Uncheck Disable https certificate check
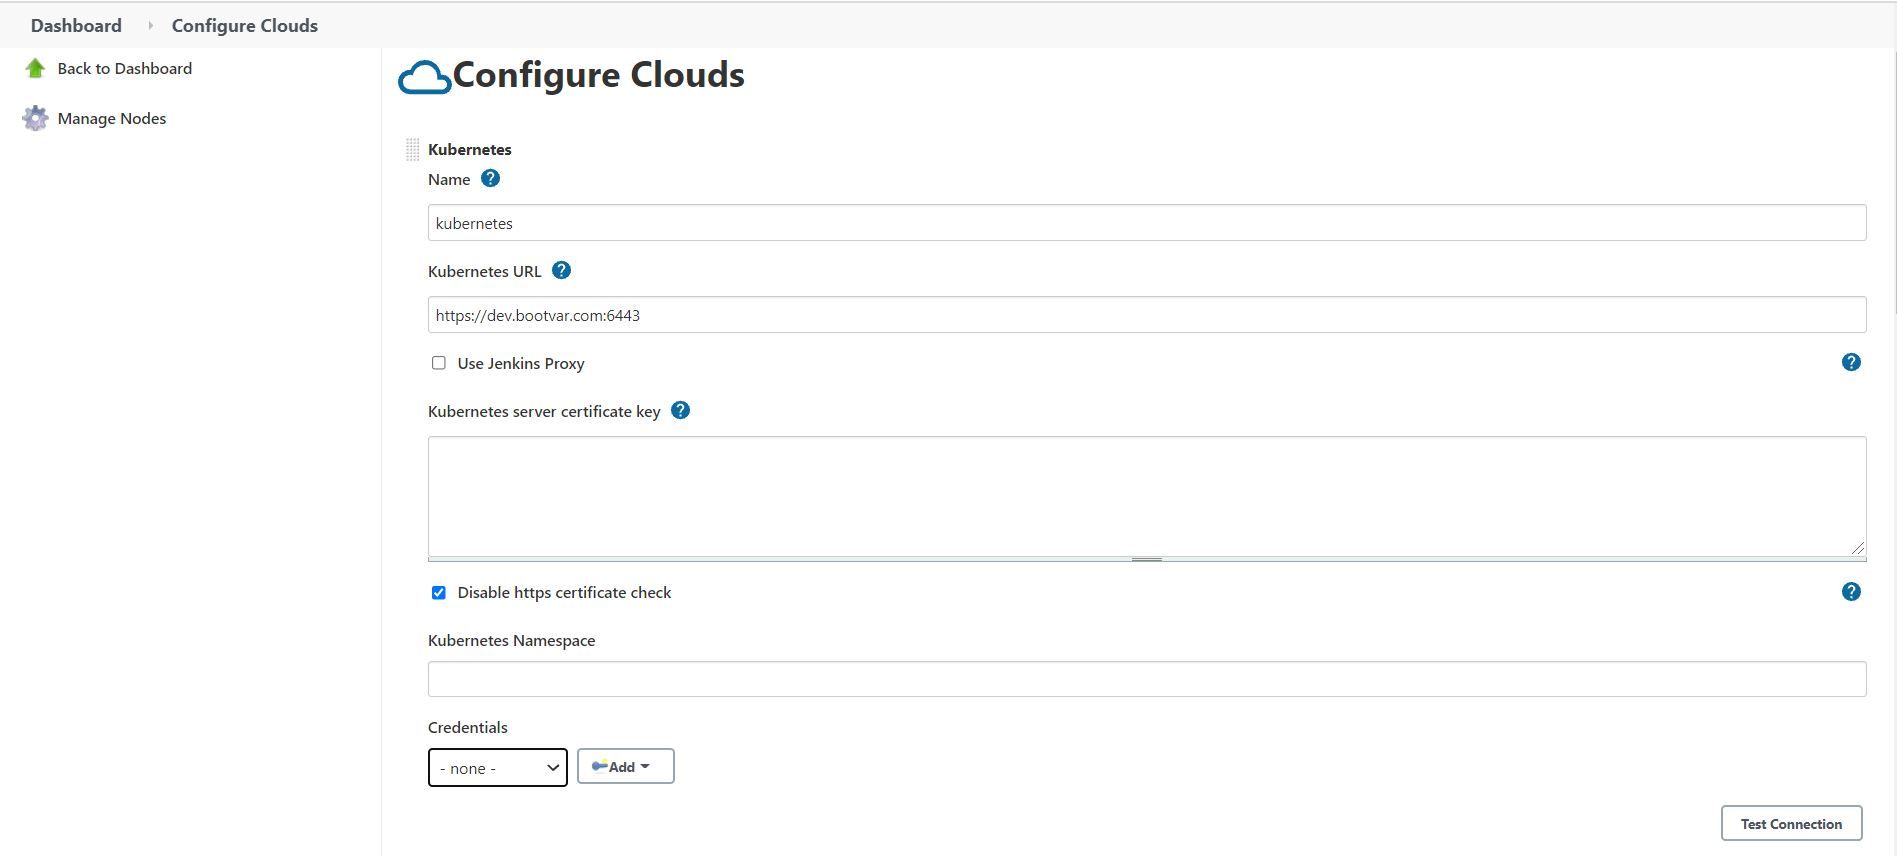This screenshot has height=856, width=1897. tap(438, 592)
